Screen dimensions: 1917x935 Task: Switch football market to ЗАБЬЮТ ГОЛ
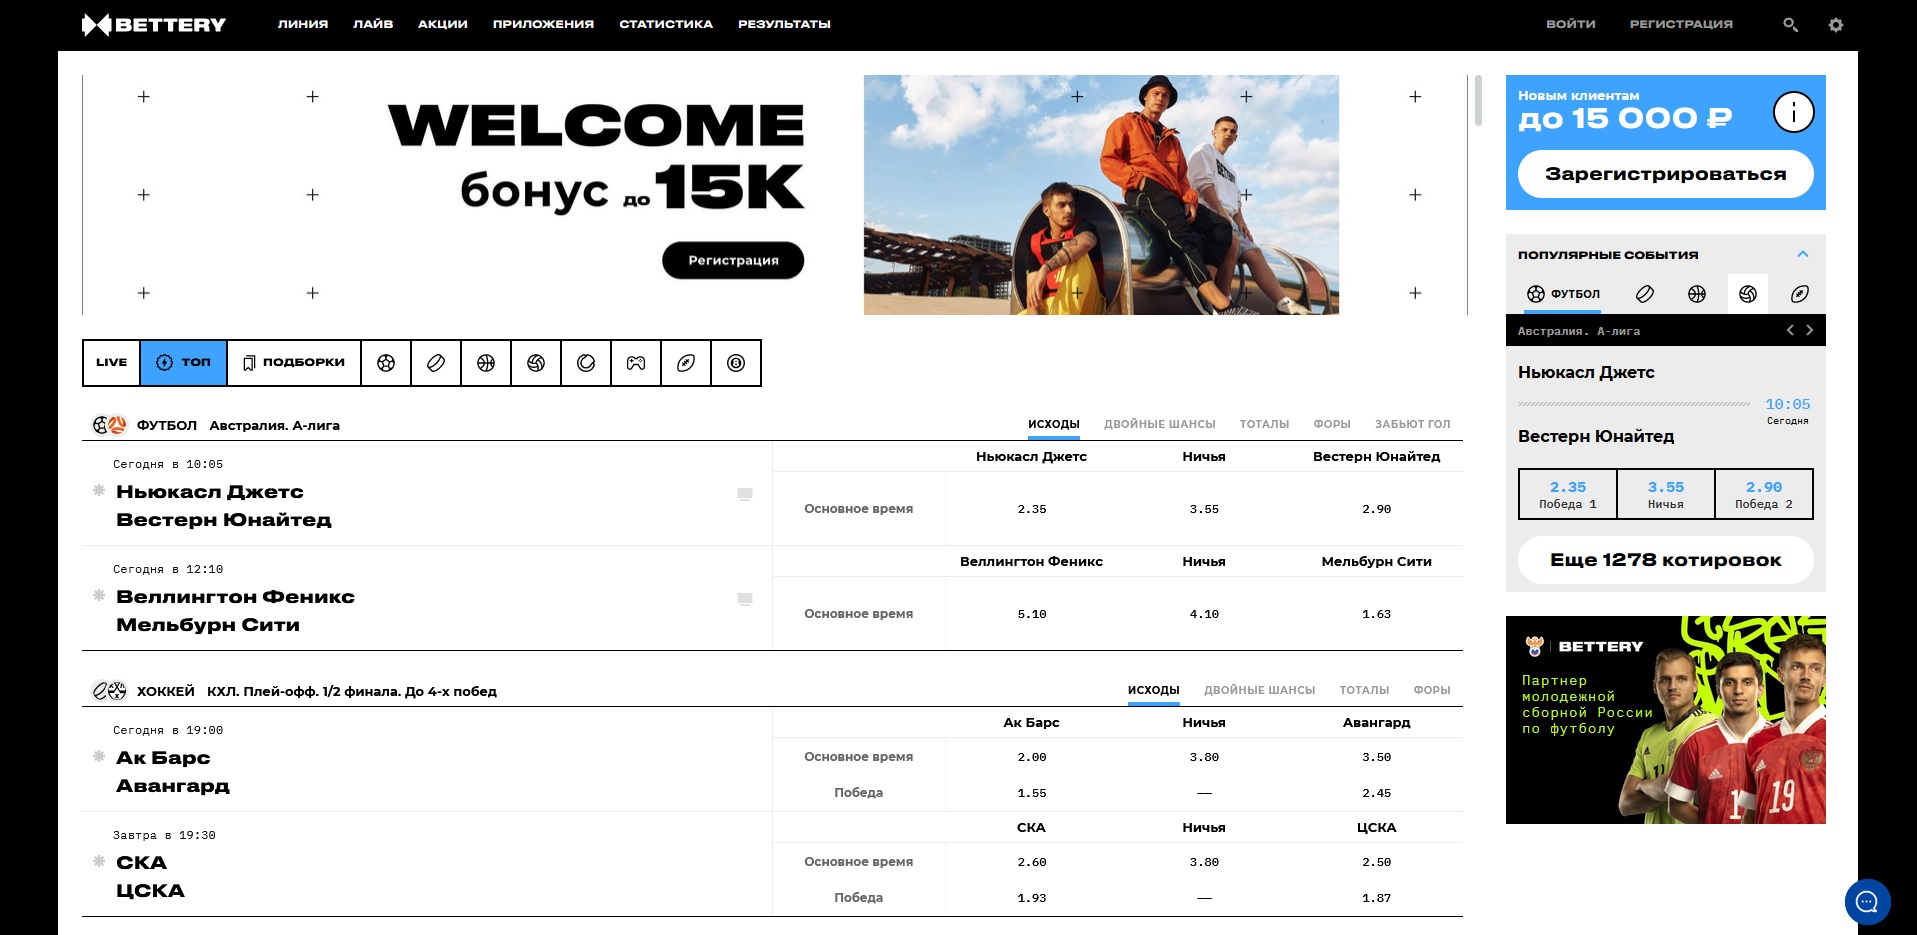tap(1412, 424)
